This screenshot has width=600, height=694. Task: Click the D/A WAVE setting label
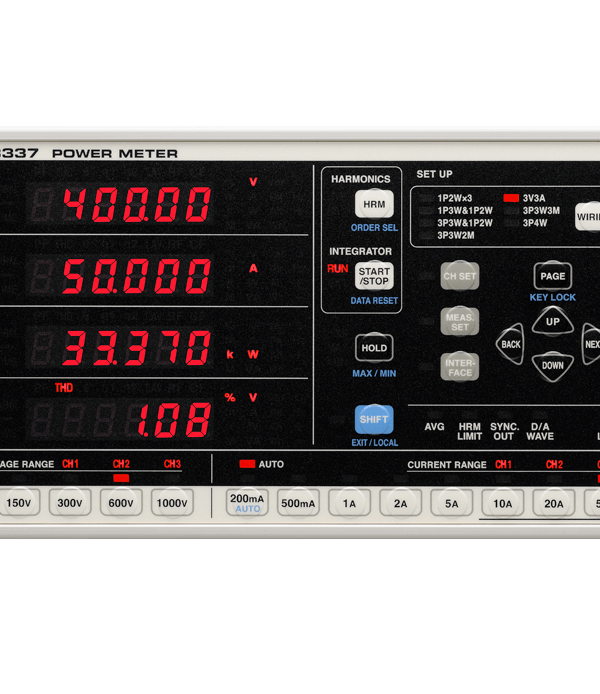[540, 432]
